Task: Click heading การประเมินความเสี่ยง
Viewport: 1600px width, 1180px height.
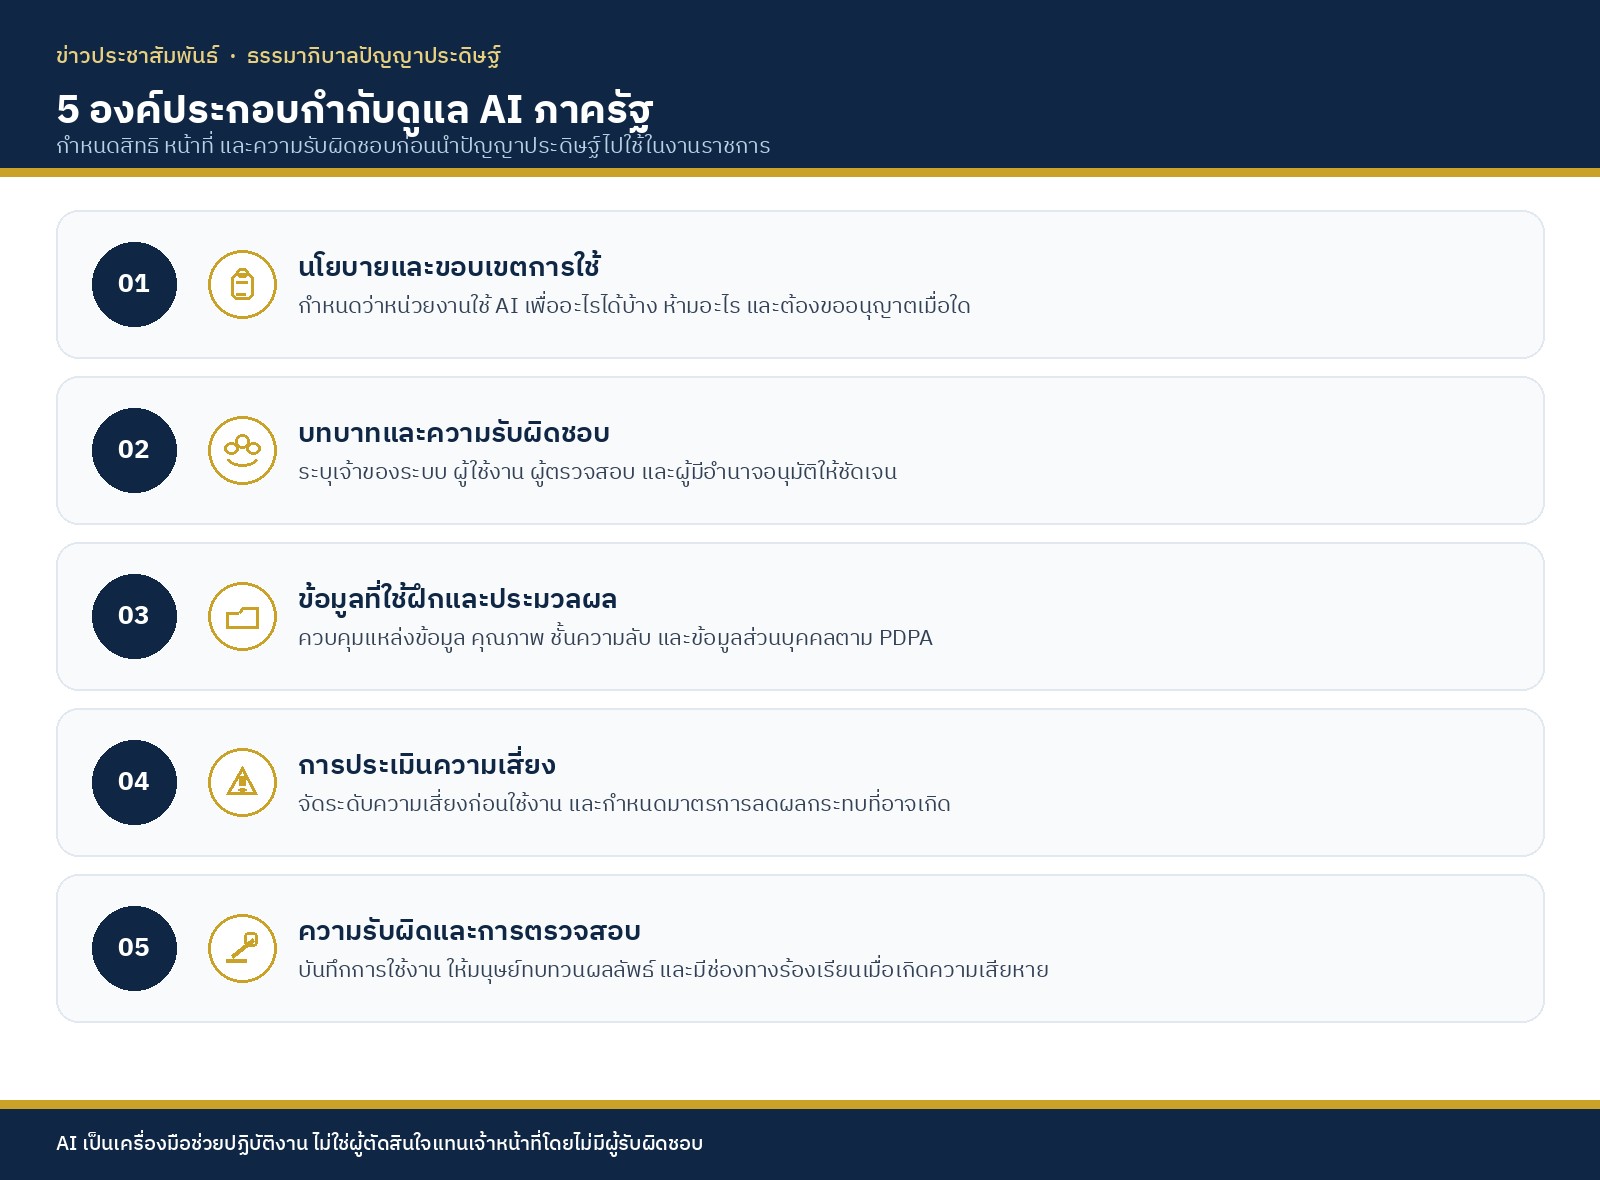Action: coord(427,764)
